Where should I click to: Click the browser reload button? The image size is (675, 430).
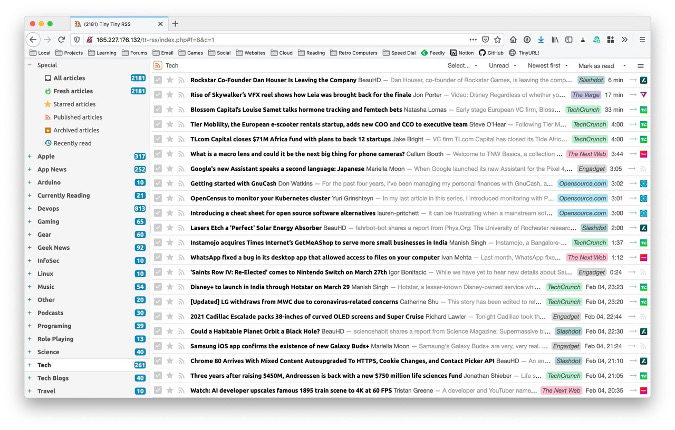[x=61, y=38]
